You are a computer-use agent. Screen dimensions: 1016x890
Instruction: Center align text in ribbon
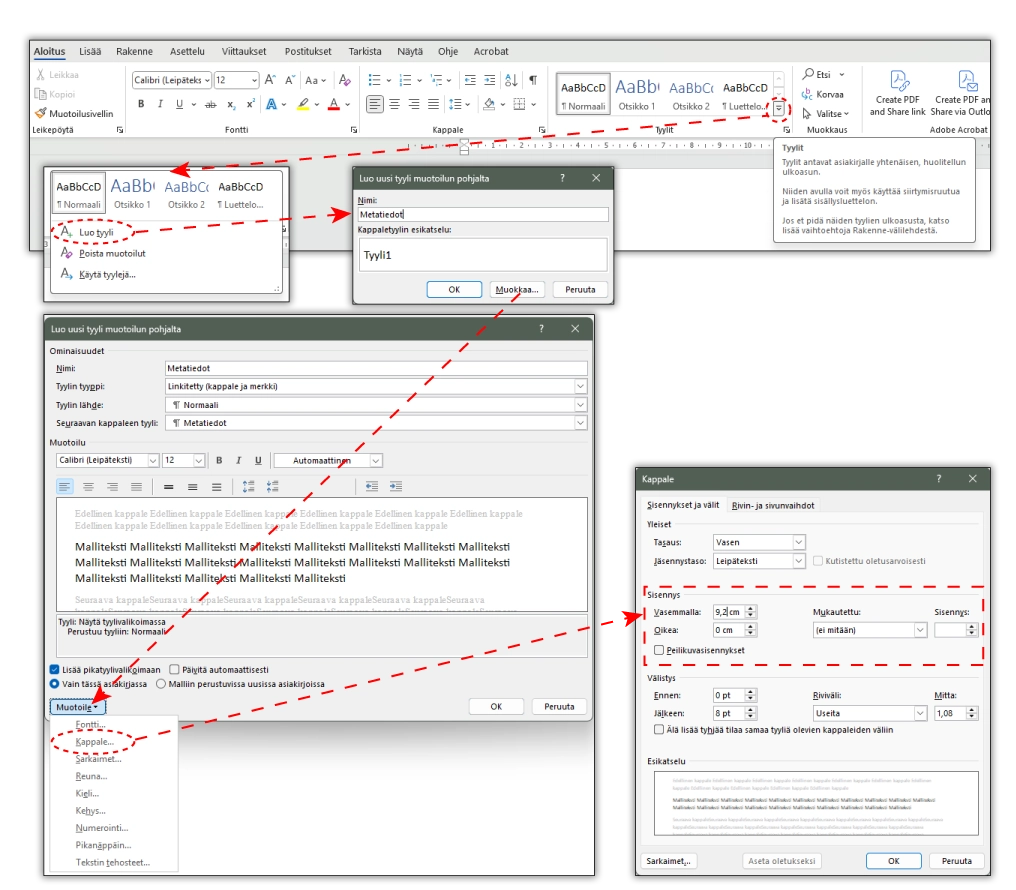tap(395, 104)
